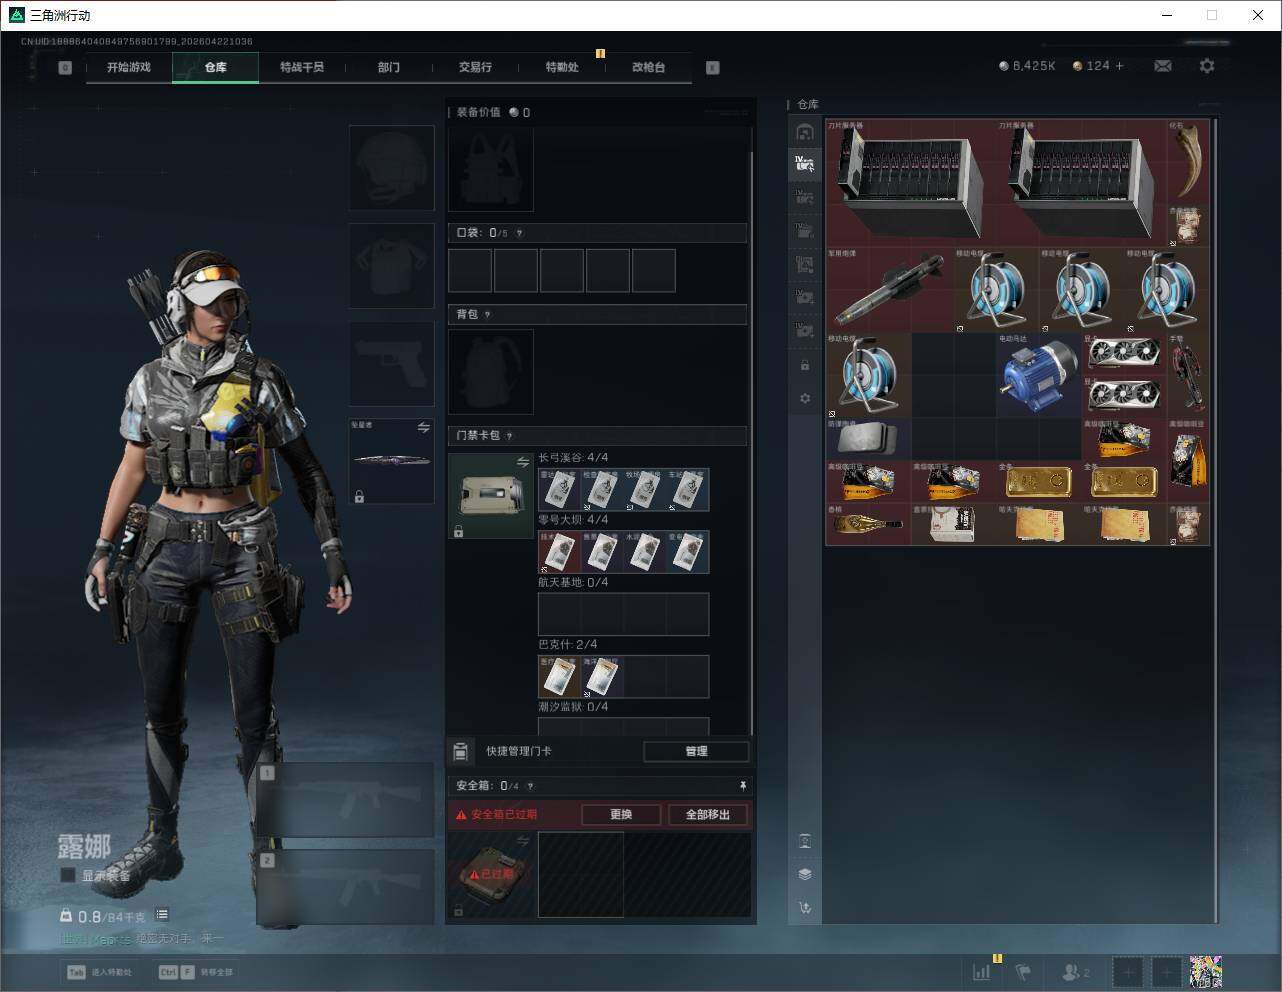This screenshot has height=992, width=1282.
Task: Click the swap arrows on the knife slot
Action: [423, 428]
